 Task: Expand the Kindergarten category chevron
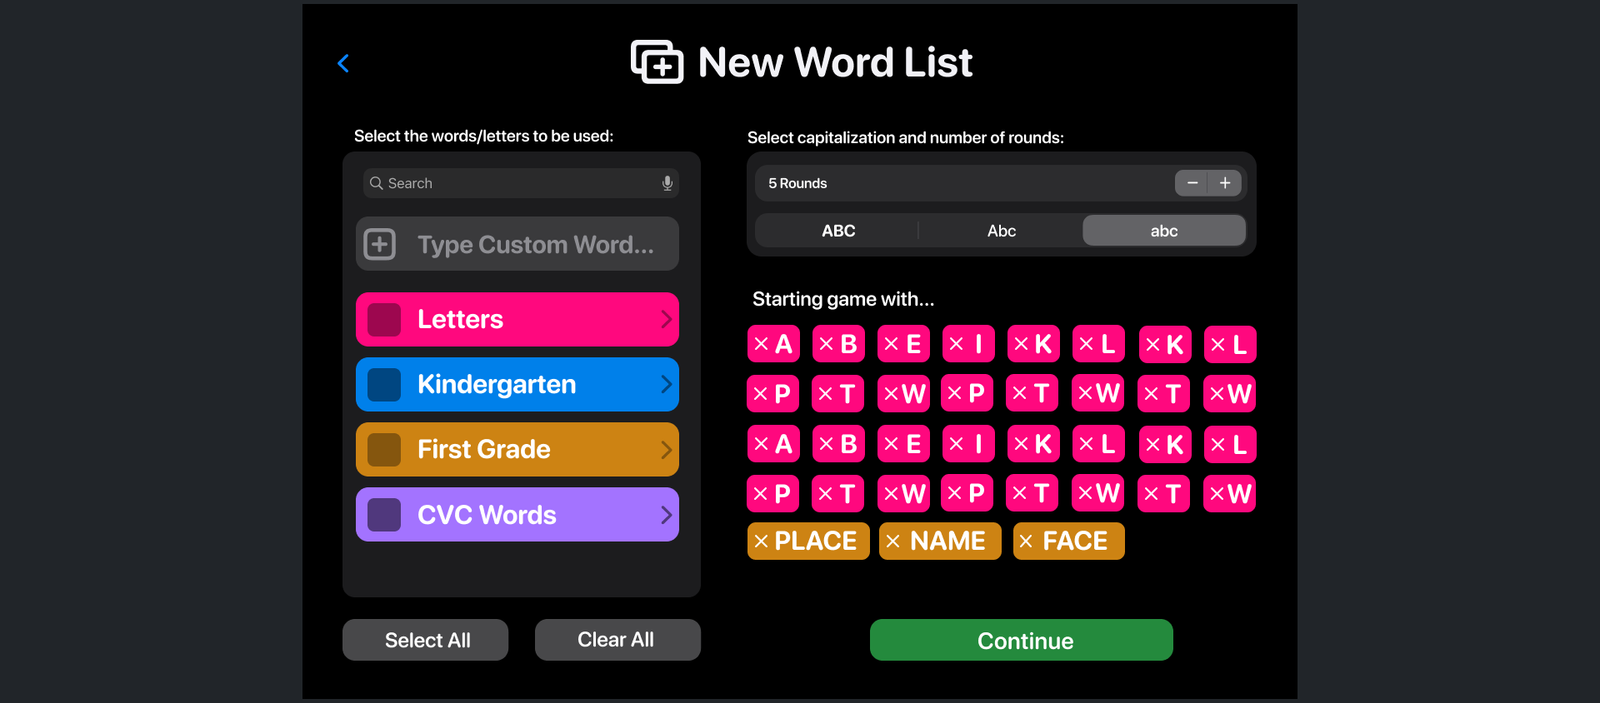point(666,385)
